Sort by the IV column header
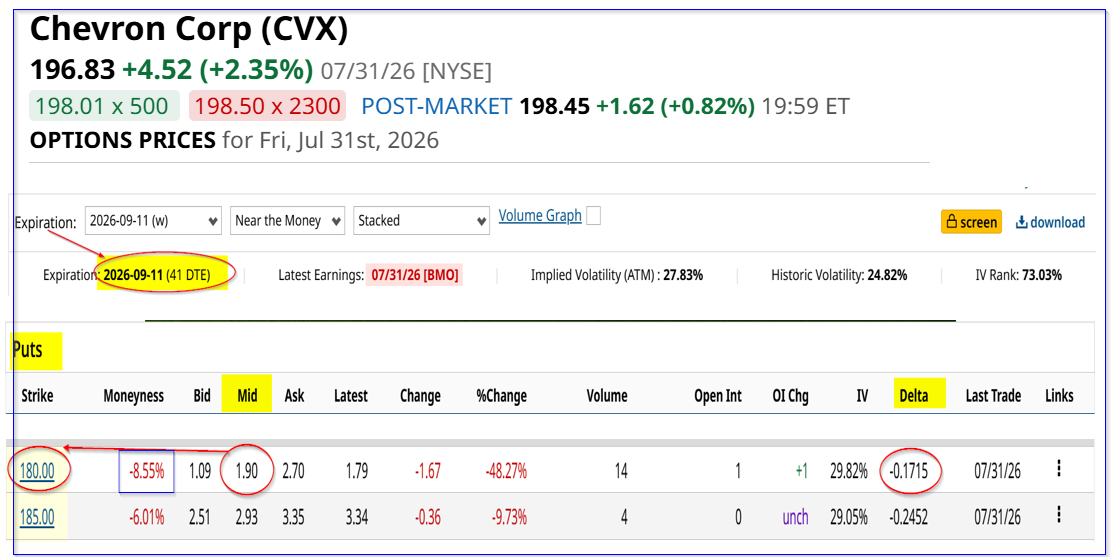Screen dimensions: 1111x557 (x=862, y=395)
